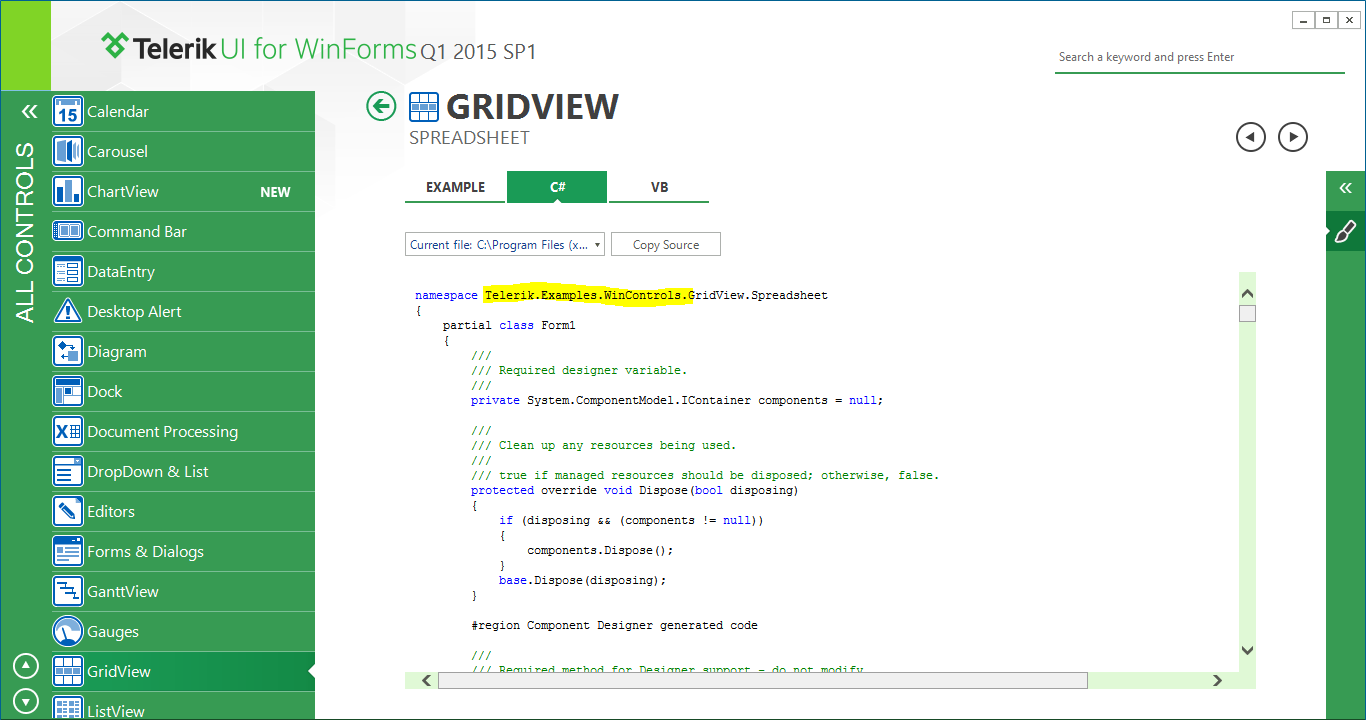Click the GRIDVIEW heading grid icon

pyautogui.click(x=423, y=106)
